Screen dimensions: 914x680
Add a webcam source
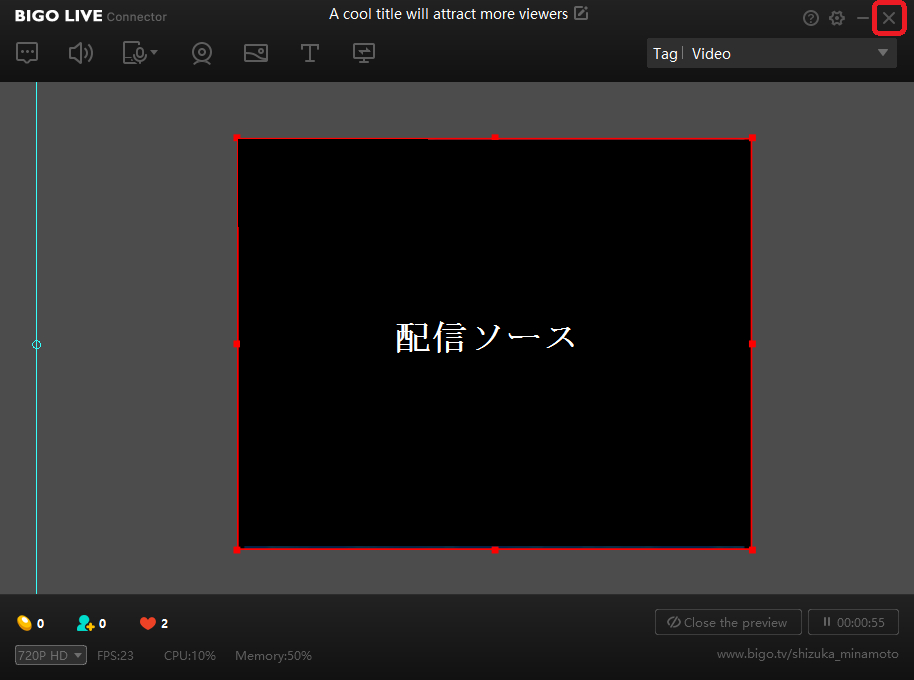202,54
